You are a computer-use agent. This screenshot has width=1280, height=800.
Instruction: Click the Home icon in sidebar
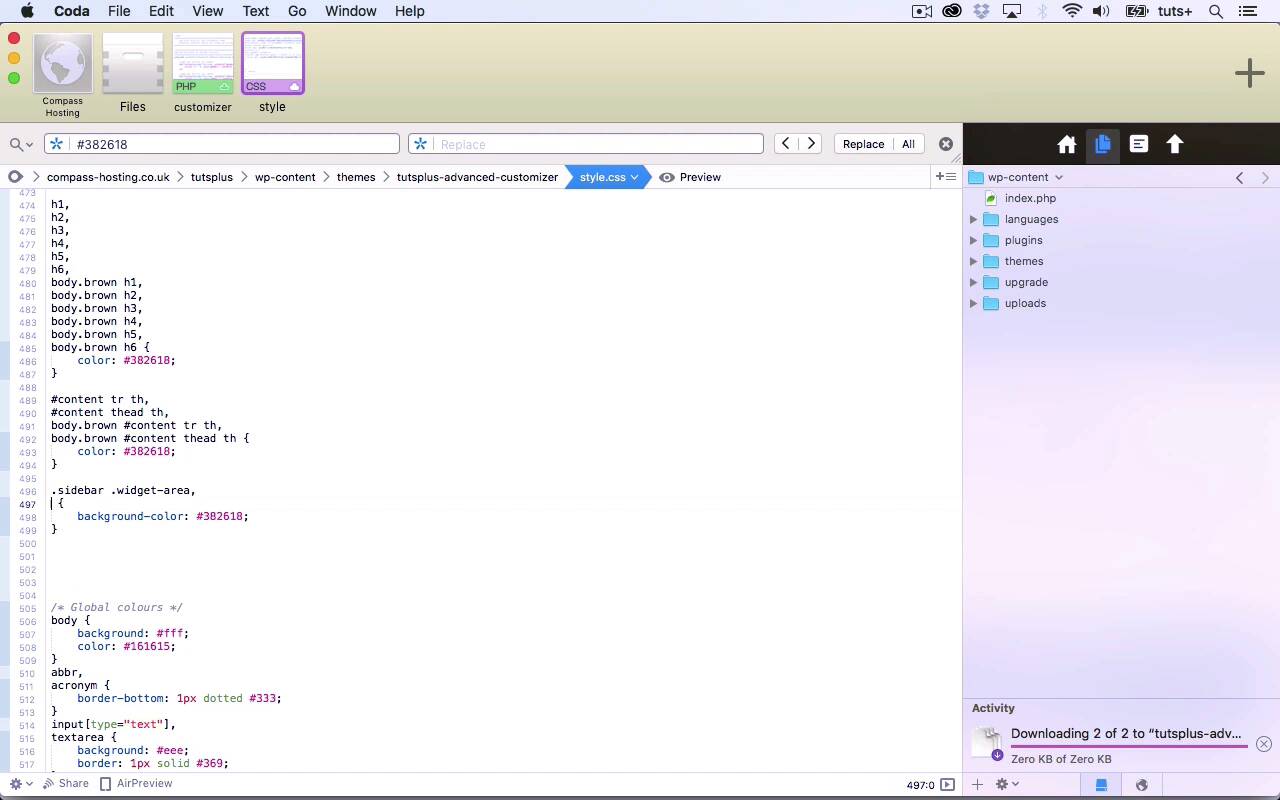(1066, 145)
